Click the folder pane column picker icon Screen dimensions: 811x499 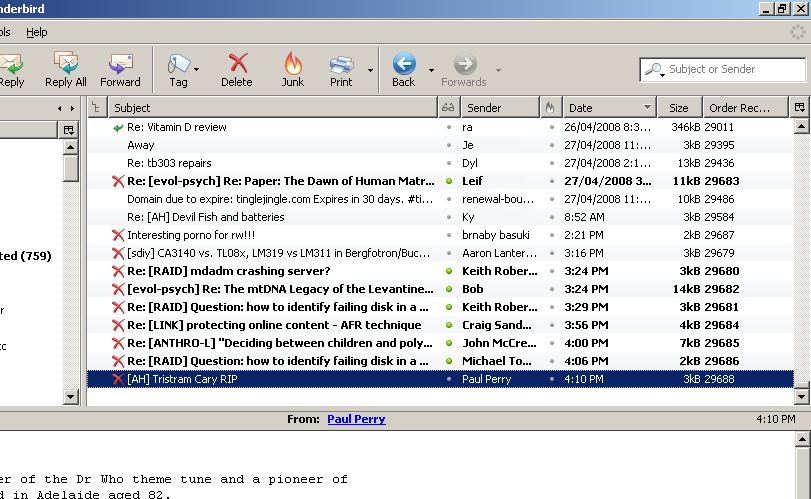click(69, 130)
